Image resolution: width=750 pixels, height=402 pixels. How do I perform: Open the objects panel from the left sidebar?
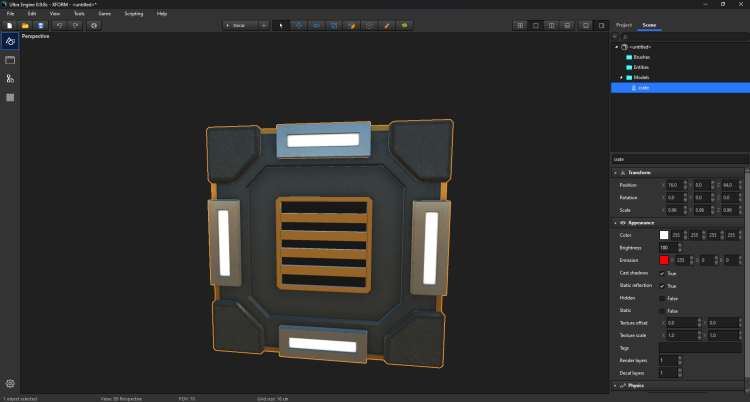pos(10,41)
